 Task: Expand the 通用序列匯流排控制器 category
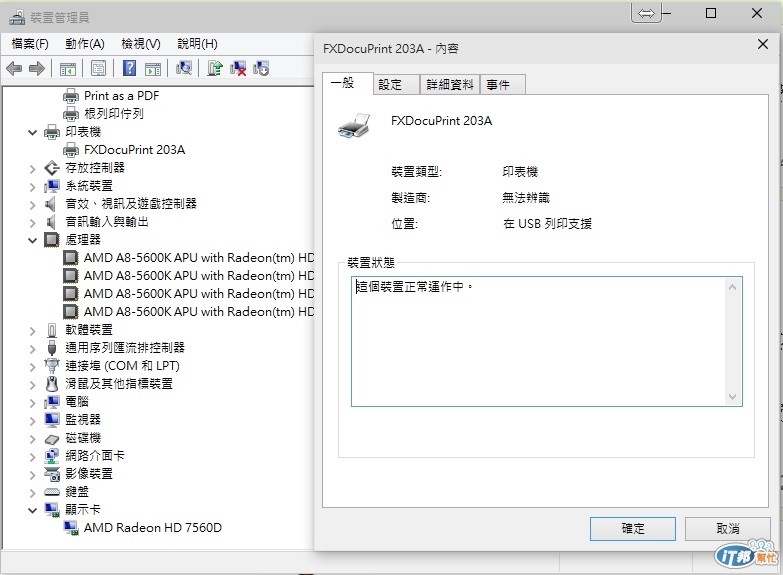point(32,348)
